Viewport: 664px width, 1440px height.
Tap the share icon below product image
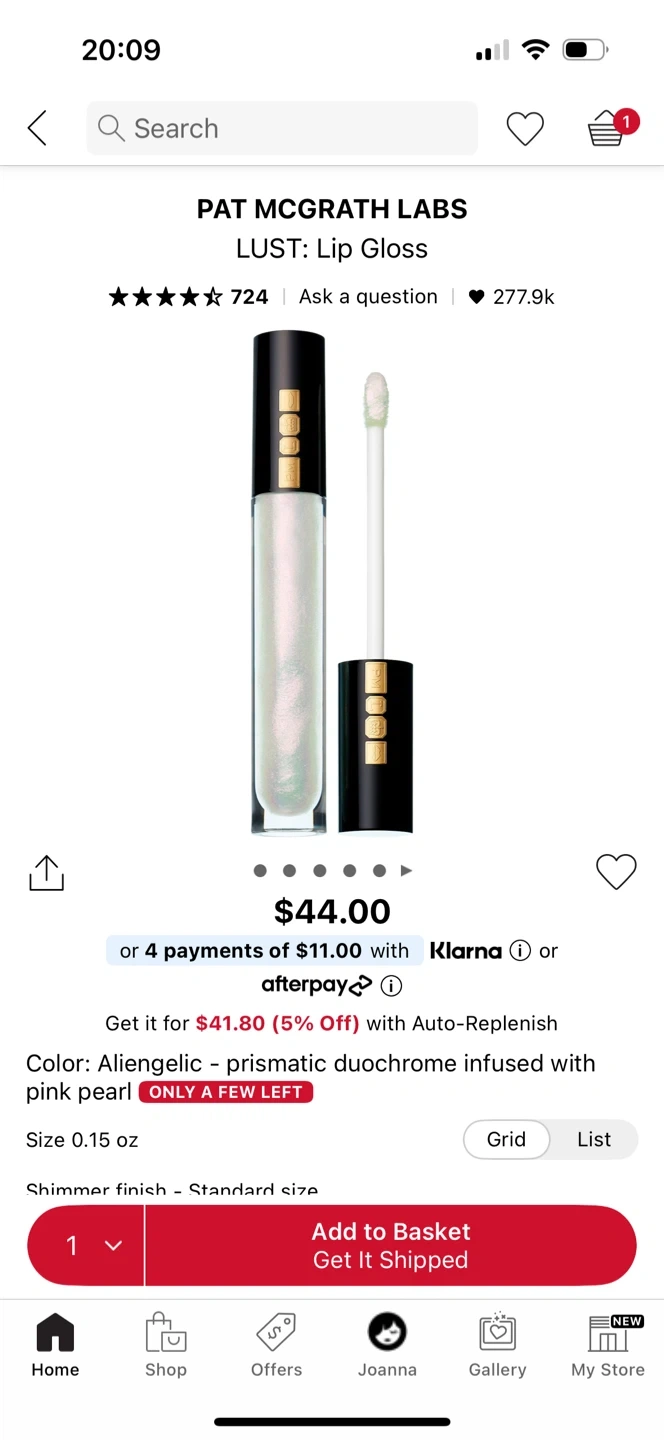pyautogui.click(x=46, y=872)
